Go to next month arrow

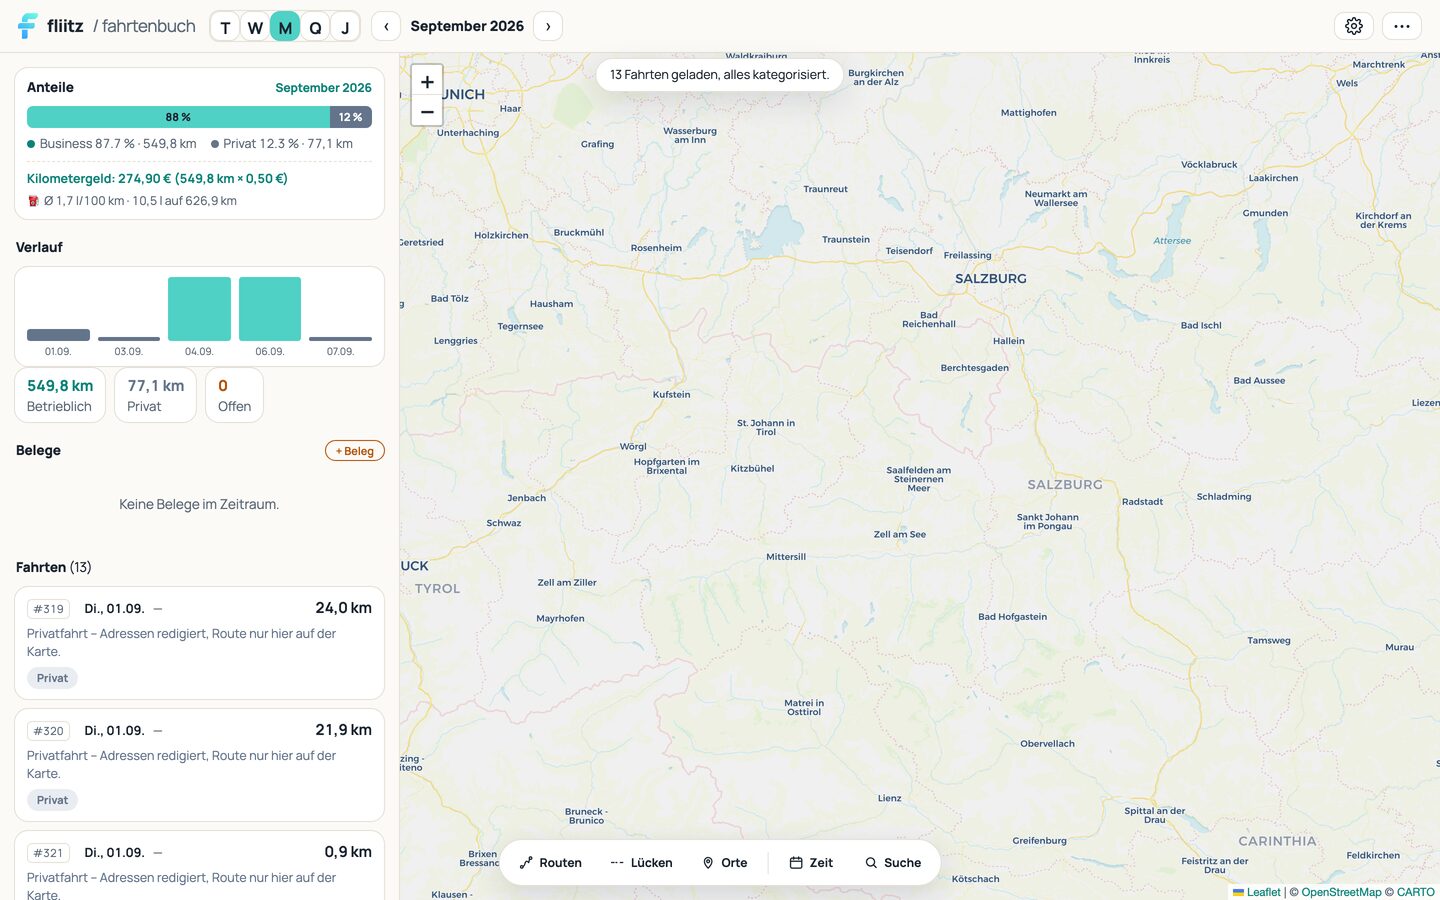pyautogui.click(x=548, y=26)
